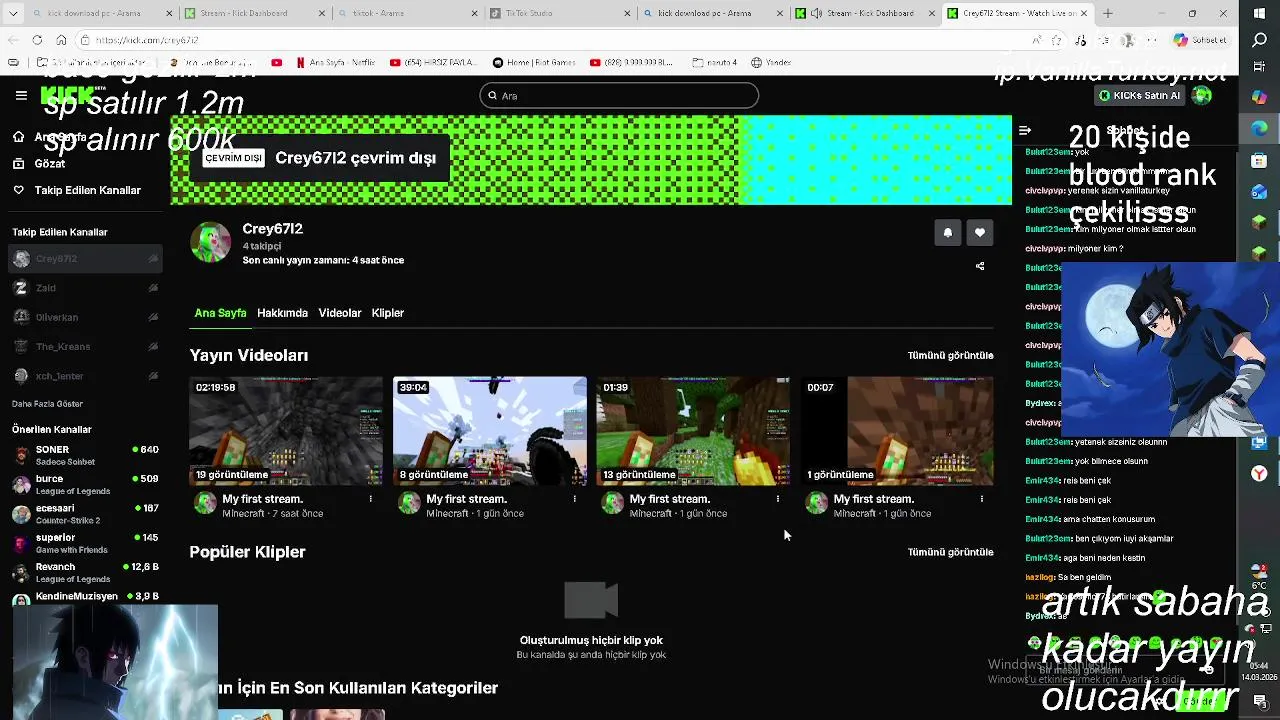Open recommended channel Revanch
The image size is (1280, 720).
point(85,572)
